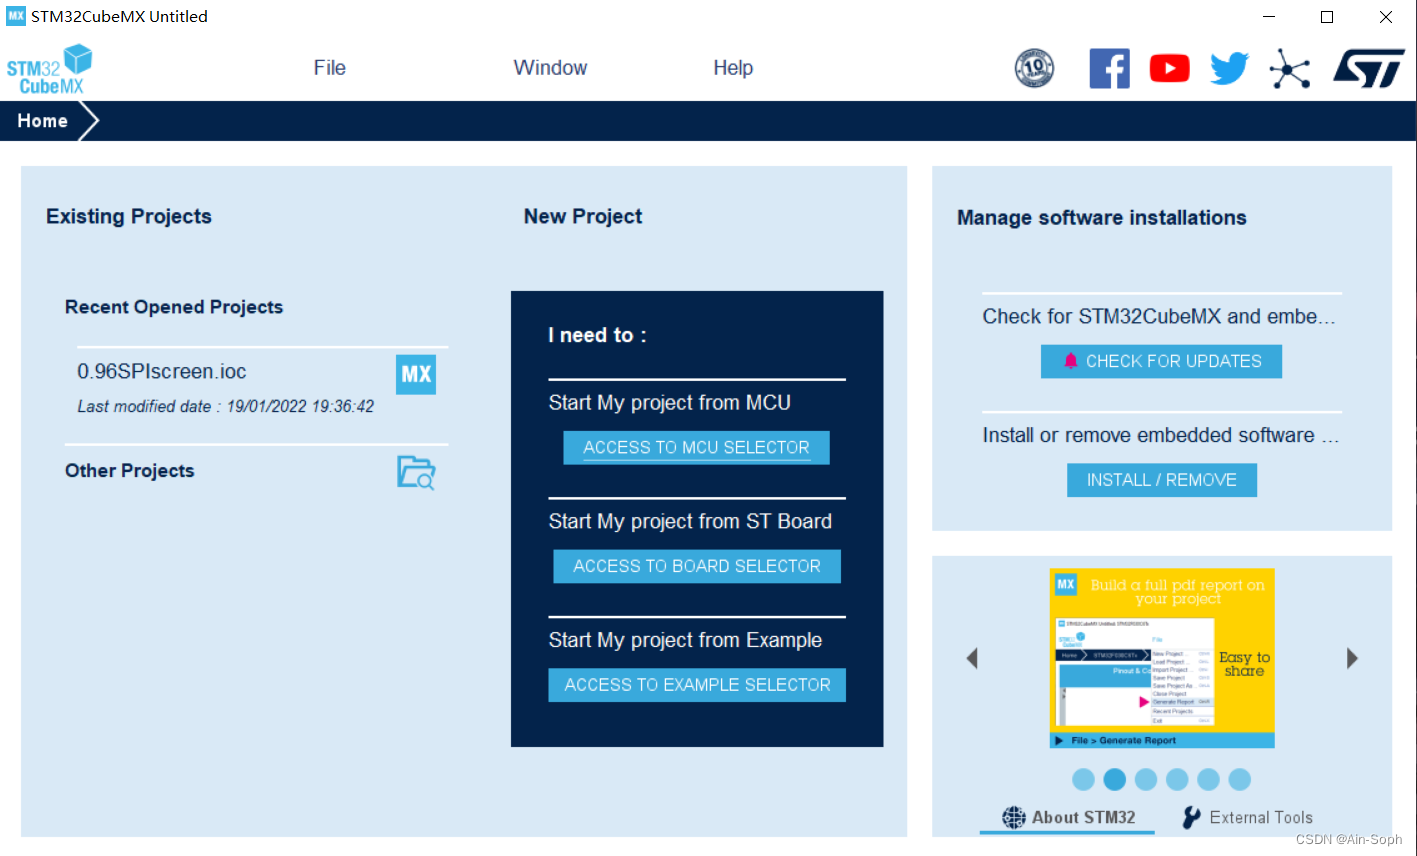Go to previous carousel slide arrow
1417x856 pixels.
(x=971, y=658)
